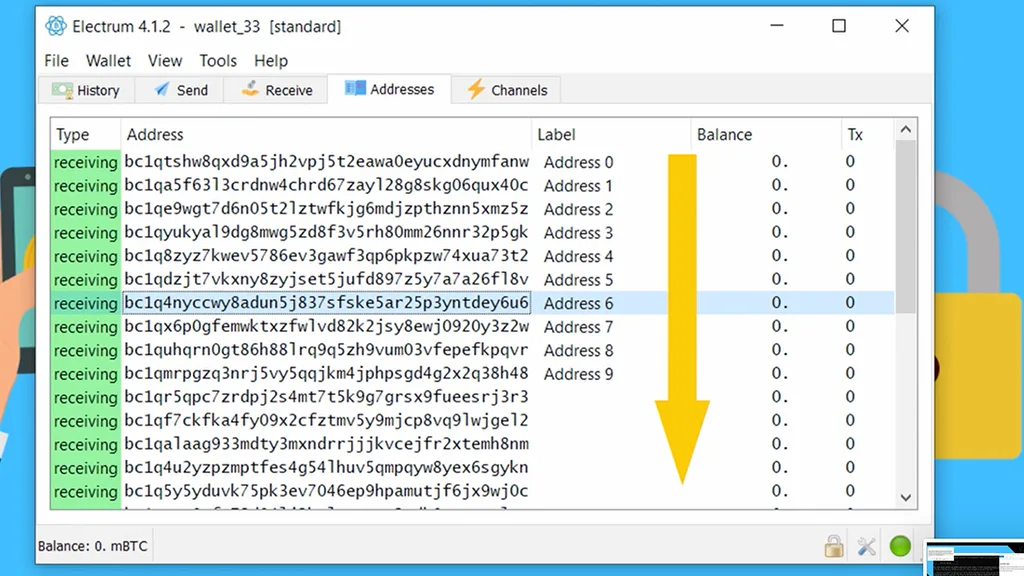Sort by the Balance column header
The width and height of the screenshot is (1024, 576).
click(x=724, y=135)
